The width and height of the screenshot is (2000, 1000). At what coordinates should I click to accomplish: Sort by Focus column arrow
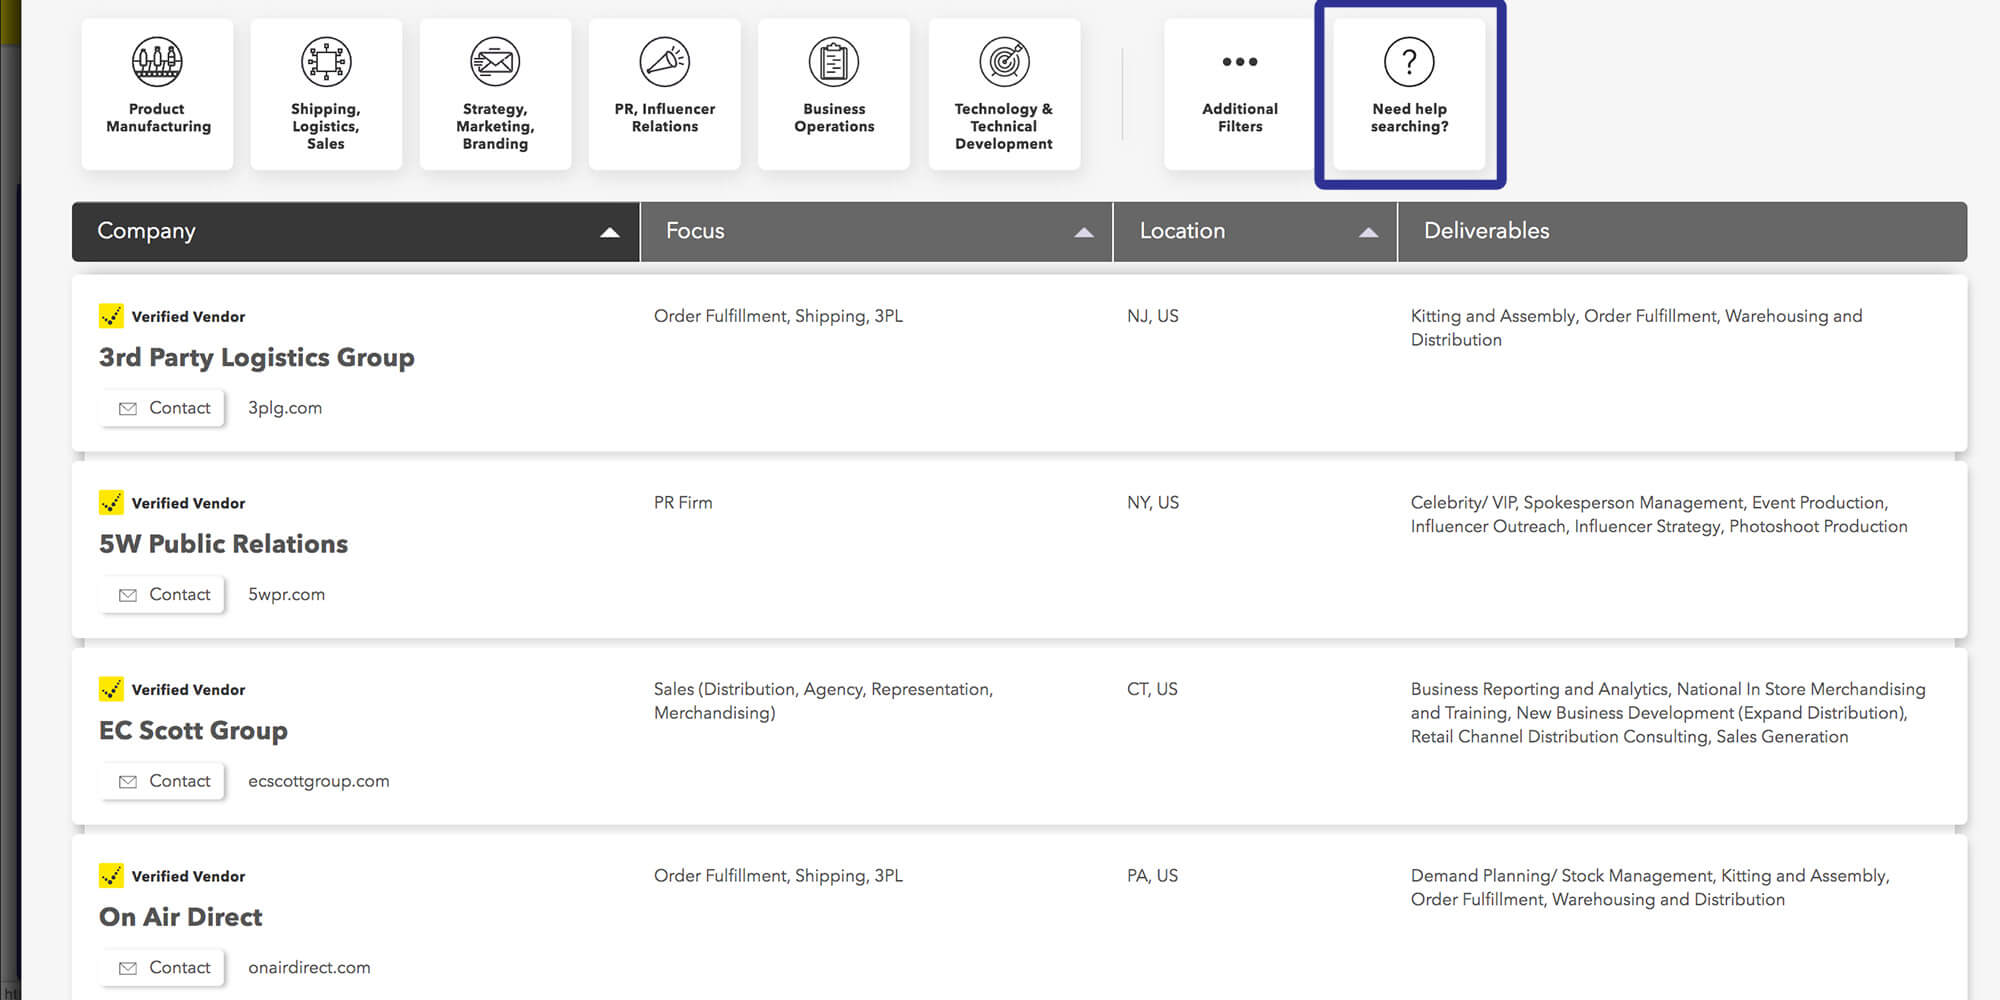tap(1083, 232)
